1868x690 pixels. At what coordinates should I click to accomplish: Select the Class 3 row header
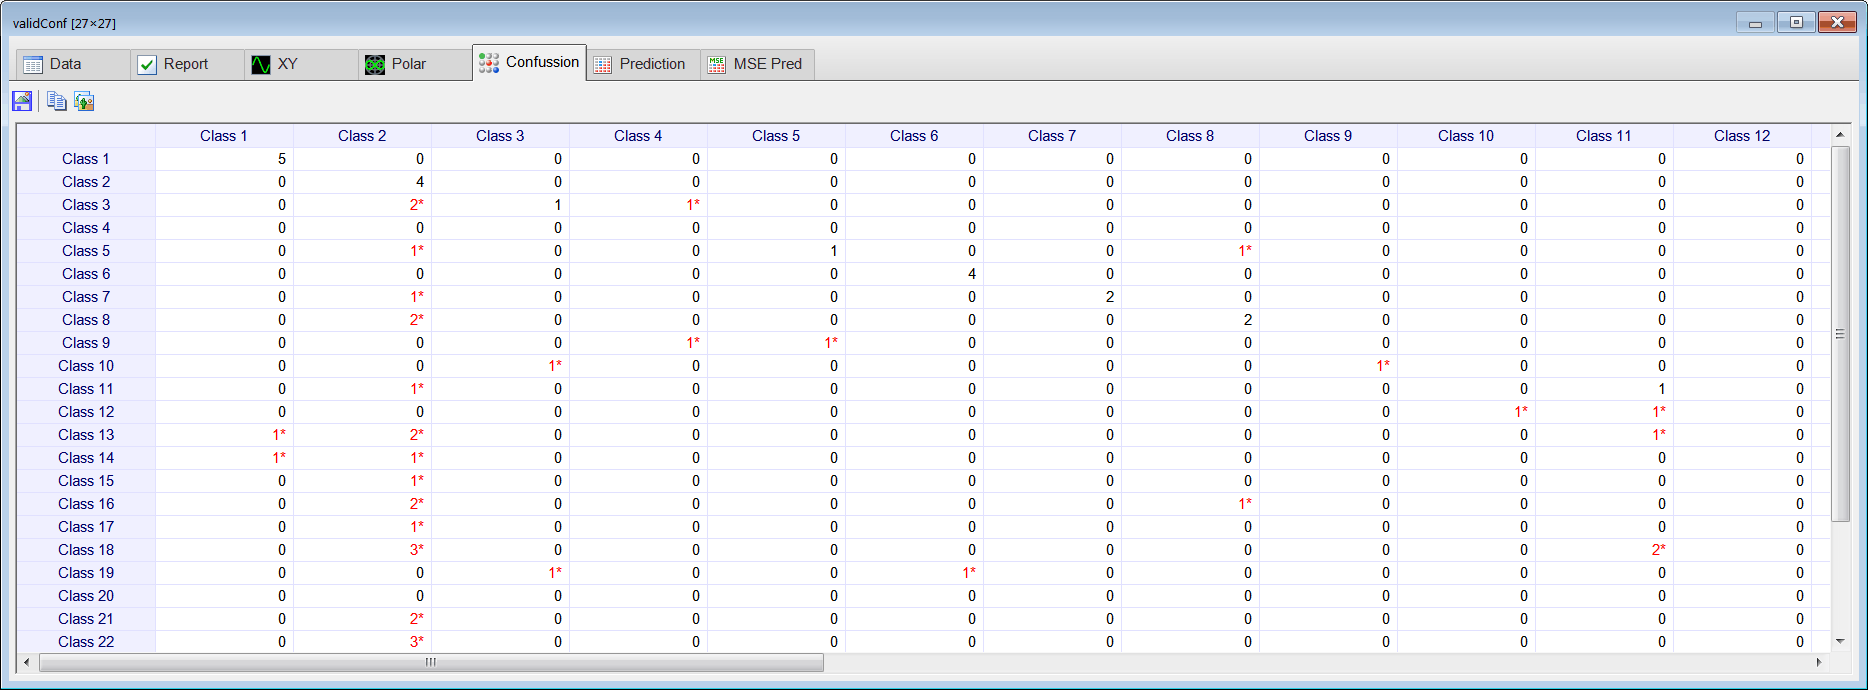86,205
